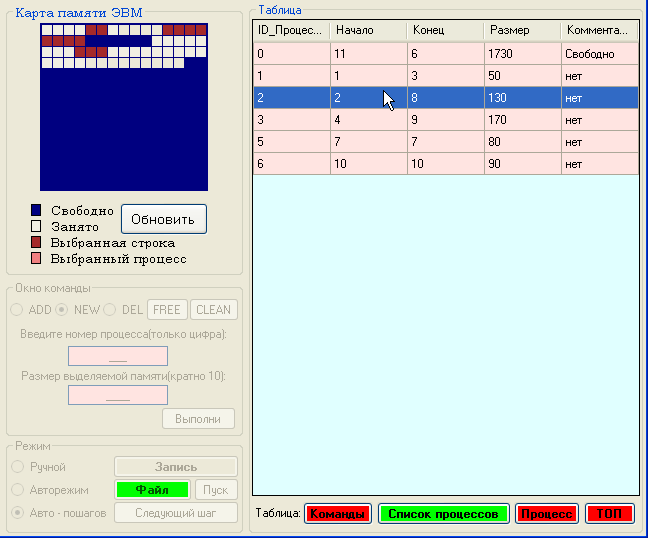This screenshot has height=538, width=648.
Task: Select the row with size 80
Action: click(446, 142)
